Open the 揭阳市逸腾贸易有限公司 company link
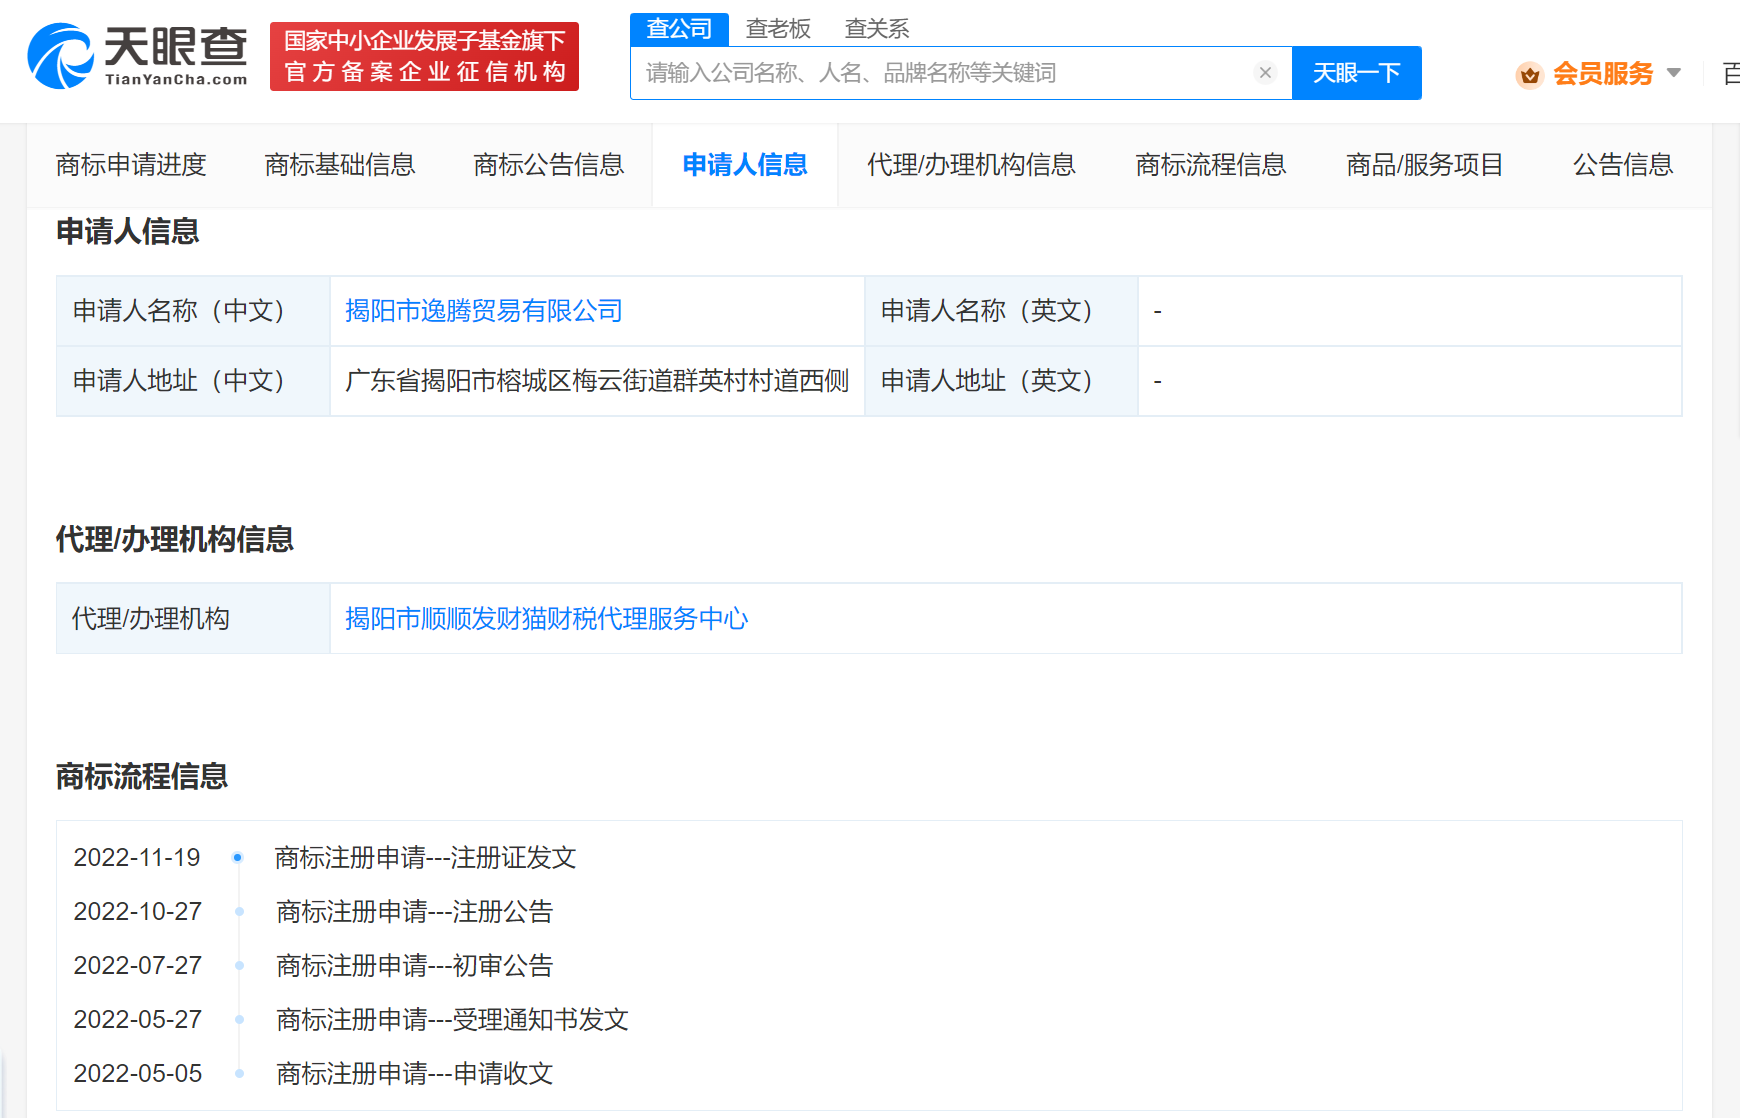 (484, 311)
